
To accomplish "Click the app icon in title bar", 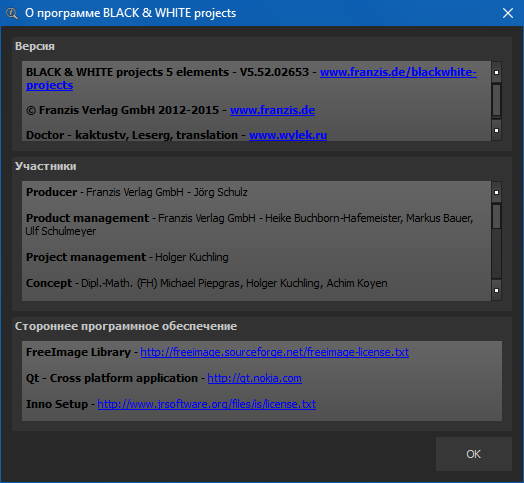I will coord(12,13).
